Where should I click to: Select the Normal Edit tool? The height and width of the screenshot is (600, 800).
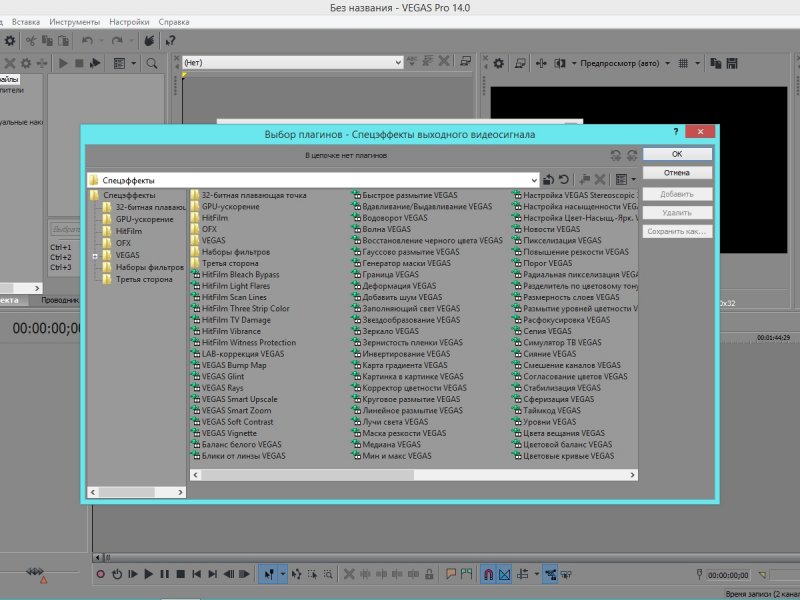click(269, 574)
